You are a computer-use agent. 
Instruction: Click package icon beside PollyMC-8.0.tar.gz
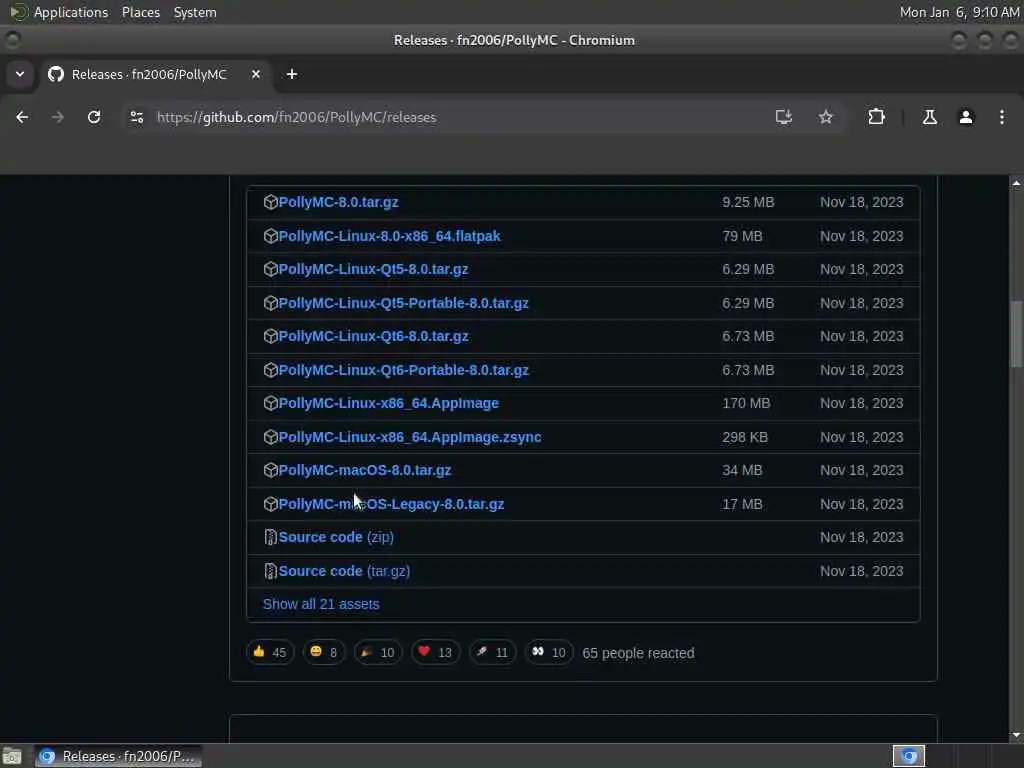(270, 202)
